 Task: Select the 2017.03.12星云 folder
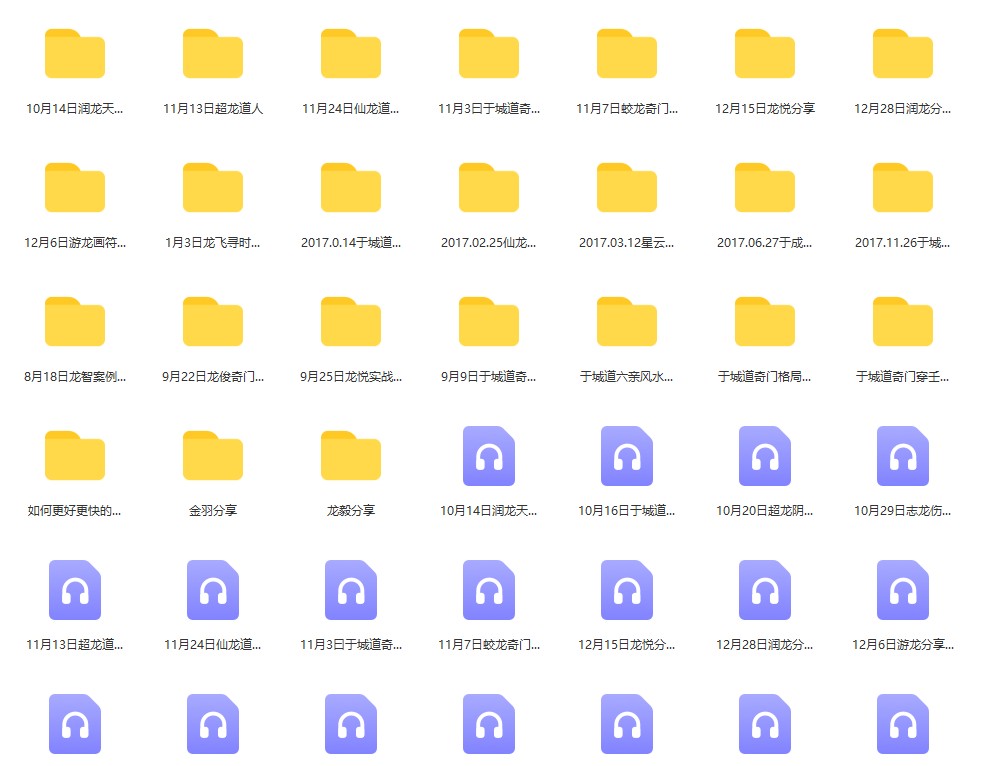tap(626, 188)
